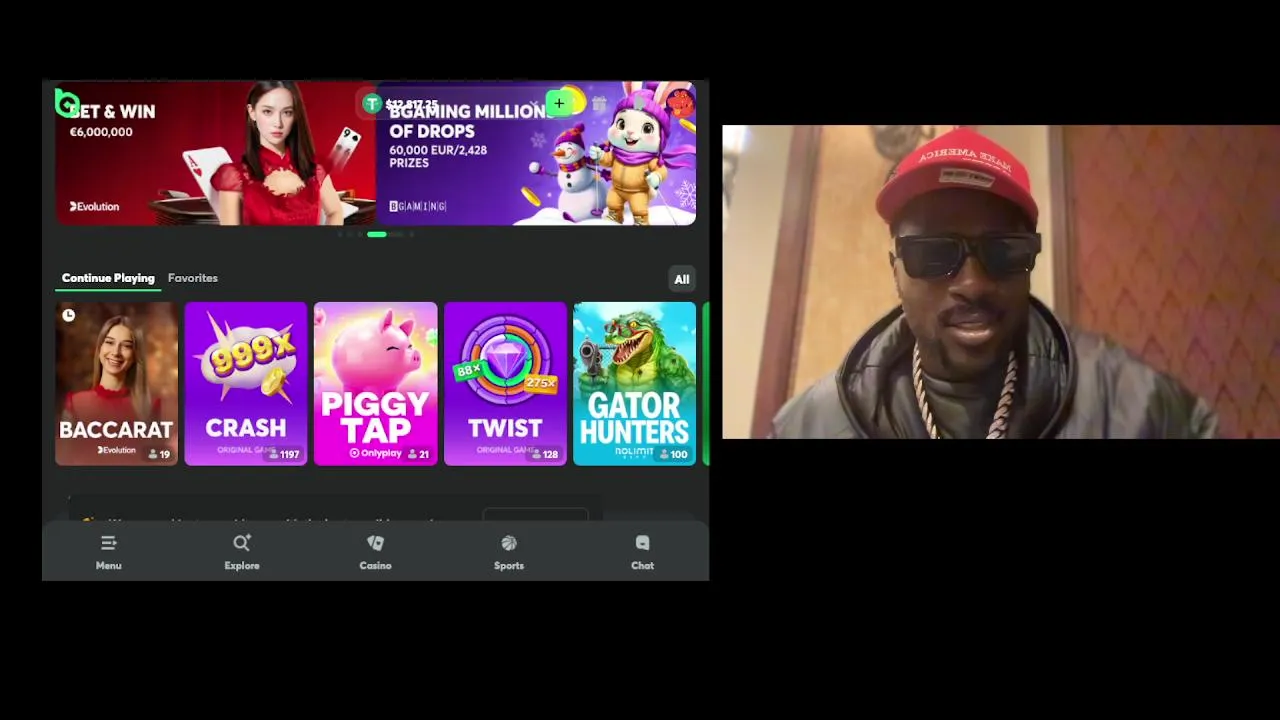Open the Menu in the bottom bar
1280x720 pixels.
pos(109,552)
